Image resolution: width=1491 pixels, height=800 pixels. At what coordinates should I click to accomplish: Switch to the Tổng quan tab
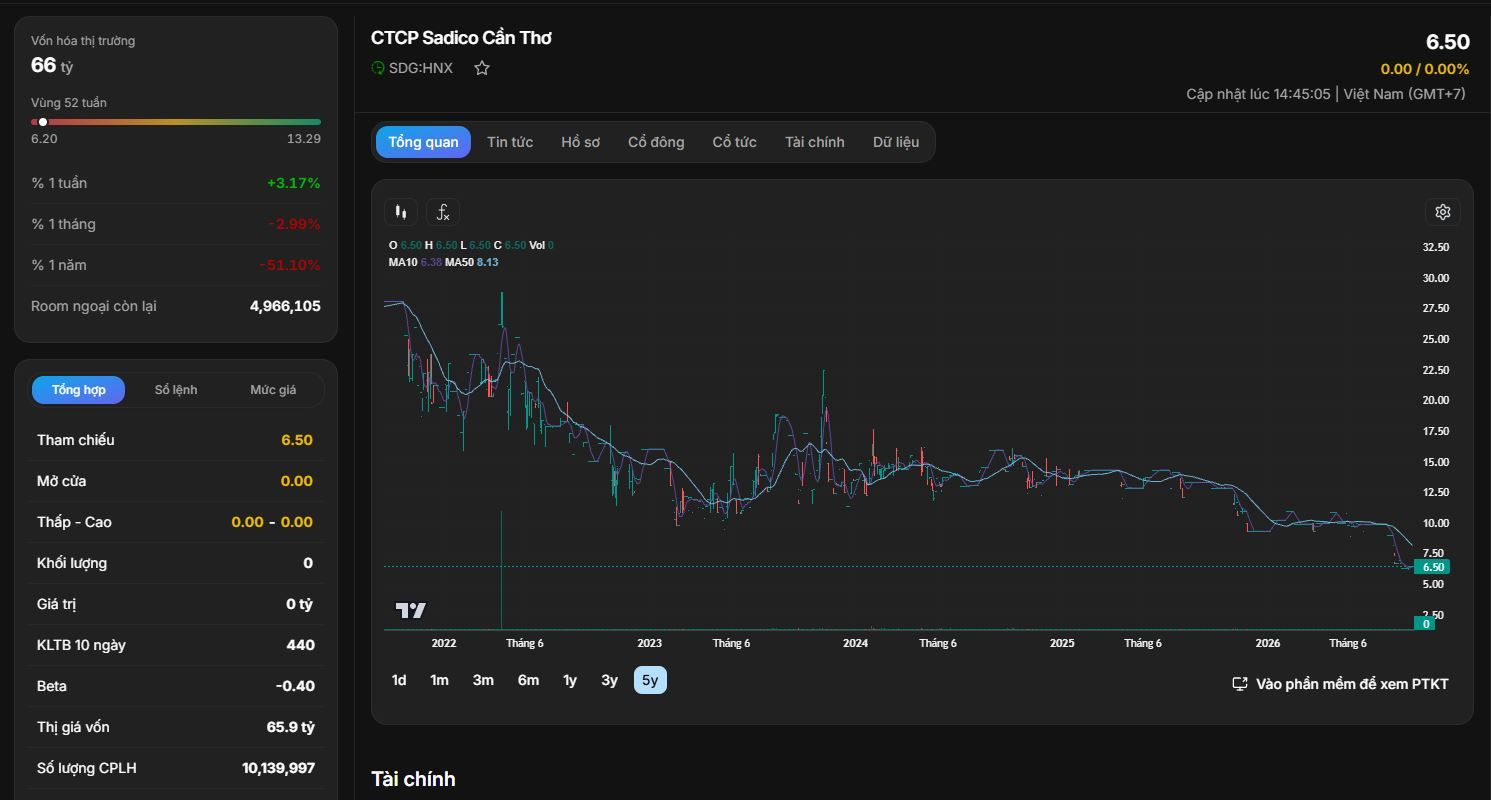coord(423,142)
